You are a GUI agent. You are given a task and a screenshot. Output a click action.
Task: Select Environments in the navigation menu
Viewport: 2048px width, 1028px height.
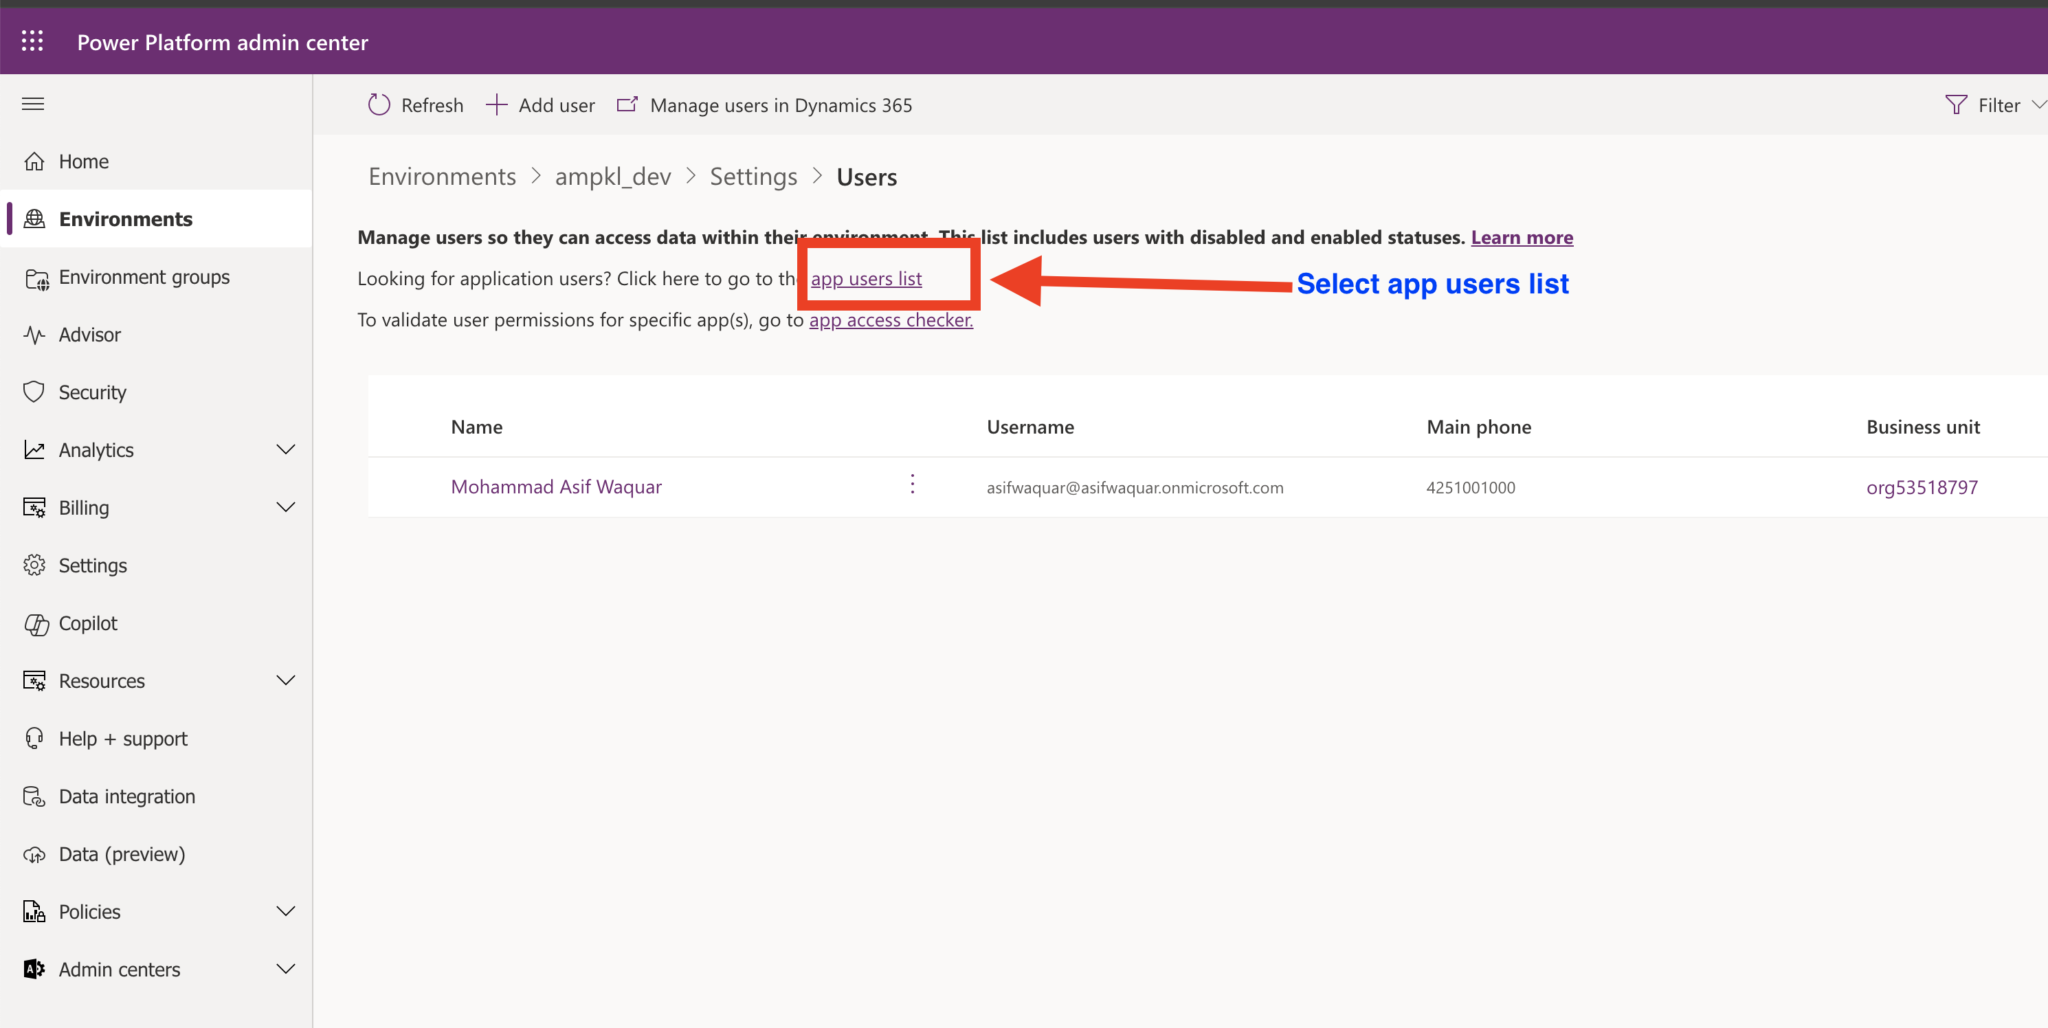[x=126, y=218]
